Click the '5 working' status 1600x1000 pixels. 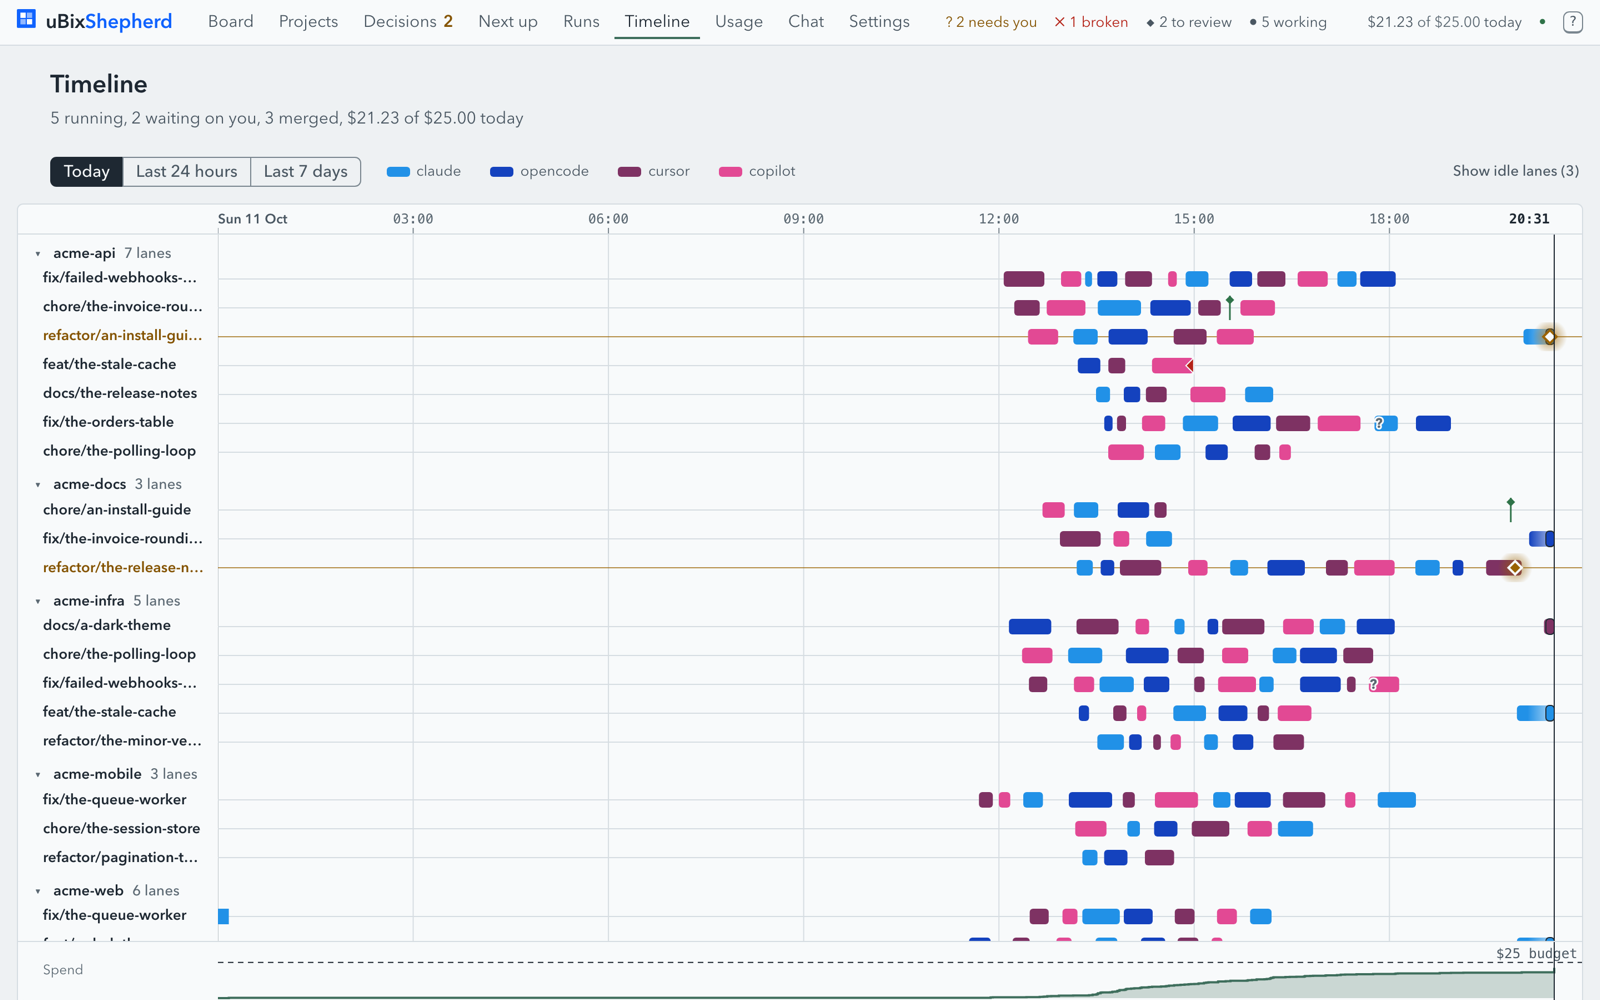click(x=1288, y=22)
